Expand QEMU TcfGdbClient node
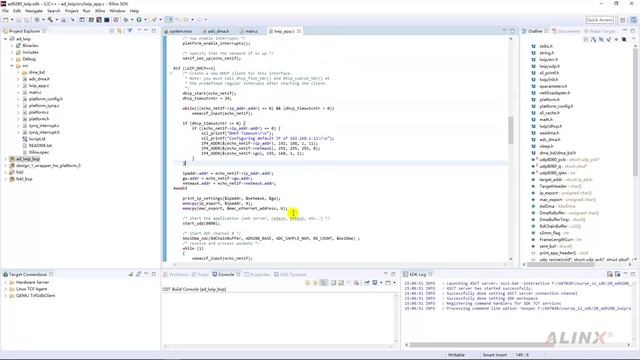 (6, 296)
